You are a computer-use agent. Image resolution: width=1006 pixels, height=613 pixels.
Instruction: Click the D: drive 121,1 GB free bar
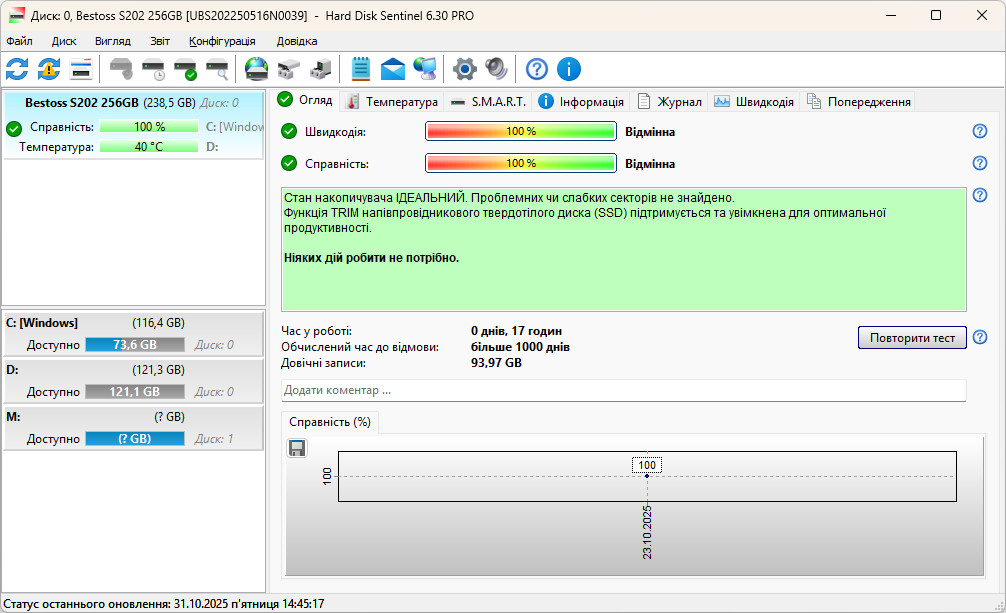pos(135,392)
